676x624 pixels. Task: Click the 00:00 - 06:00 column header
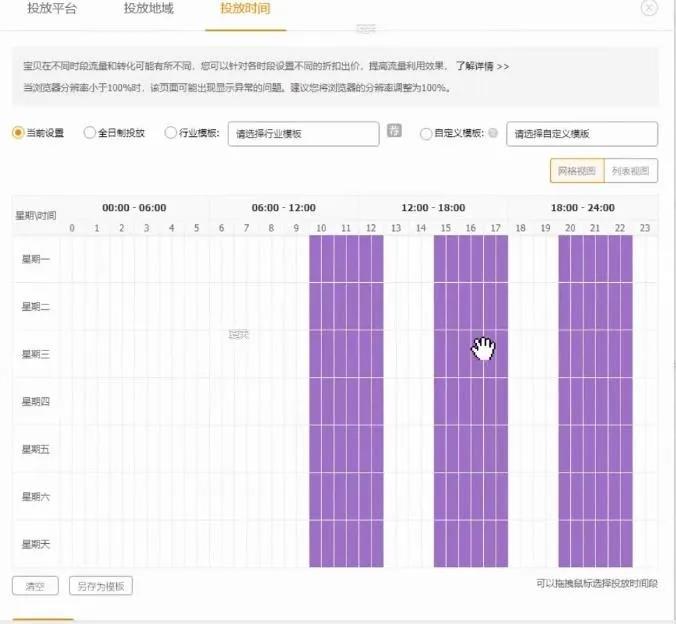click(134, 208)
